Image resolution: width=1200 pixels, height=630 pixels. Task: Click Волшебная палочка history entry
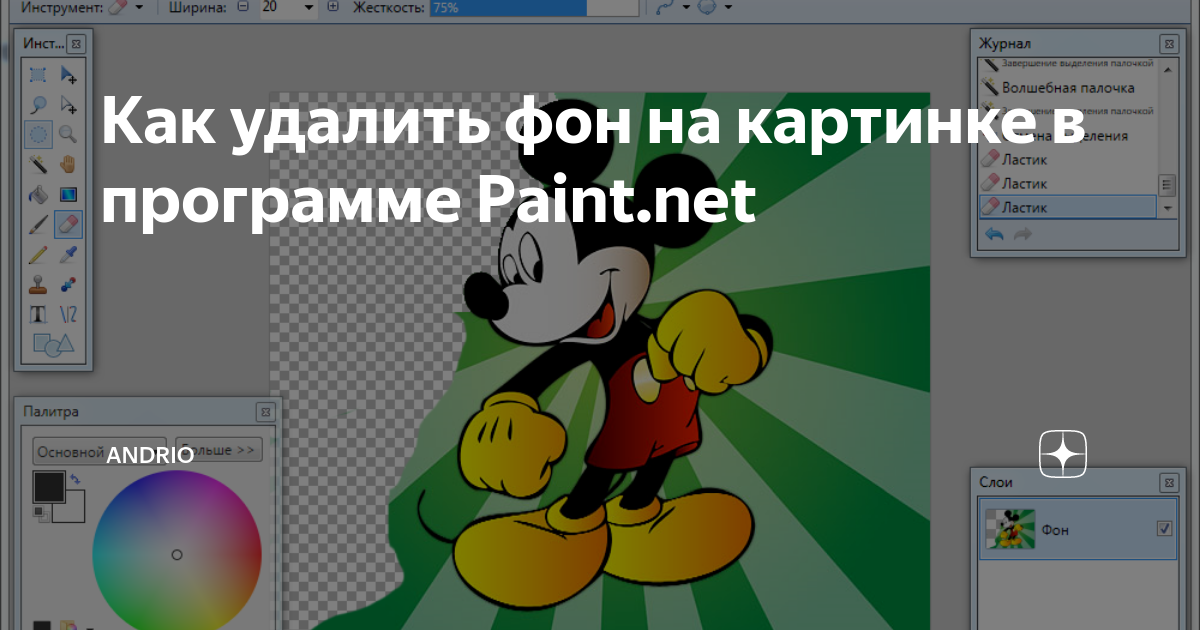point(1067,87)
